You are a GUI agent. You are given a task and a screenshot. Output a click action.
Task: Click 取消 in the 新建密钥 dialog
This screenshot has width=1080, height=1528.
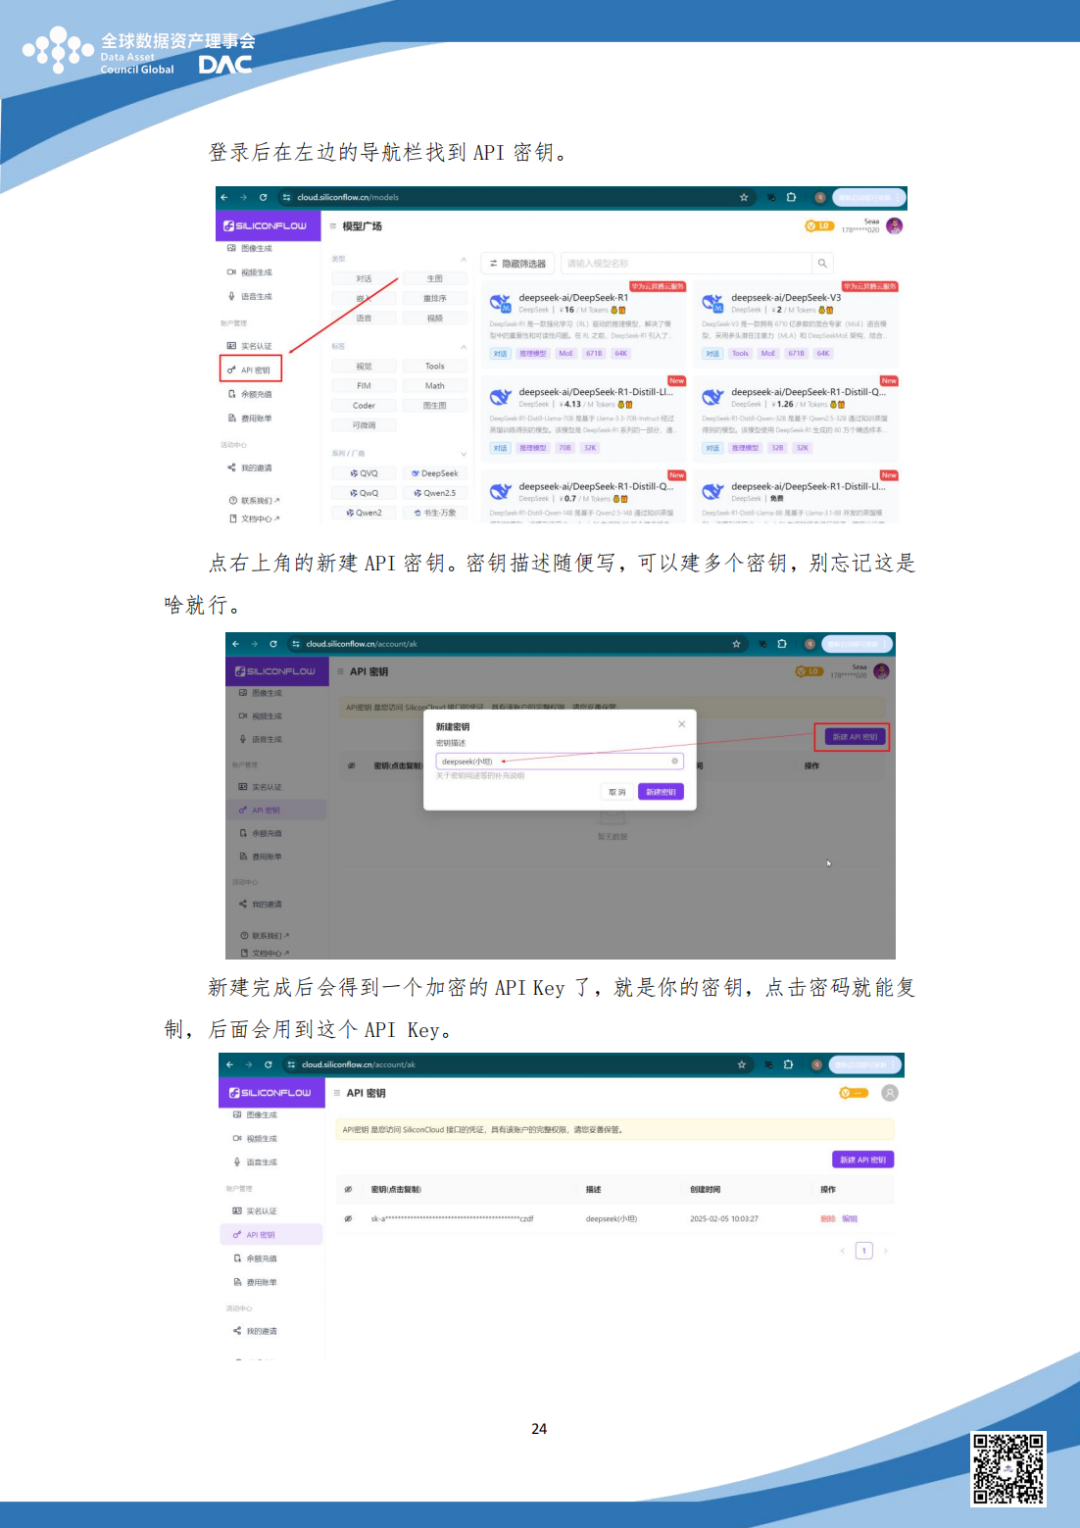point(617,792)
